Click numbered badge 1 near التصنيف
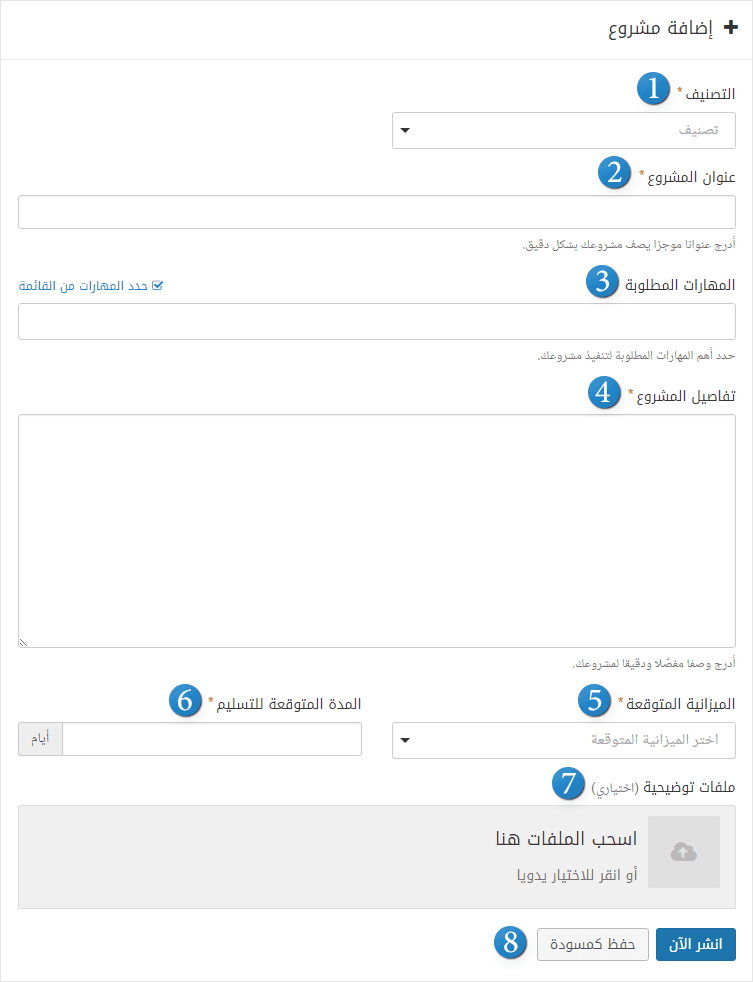Viewport: 753px width, 982px height. point(653,88)
